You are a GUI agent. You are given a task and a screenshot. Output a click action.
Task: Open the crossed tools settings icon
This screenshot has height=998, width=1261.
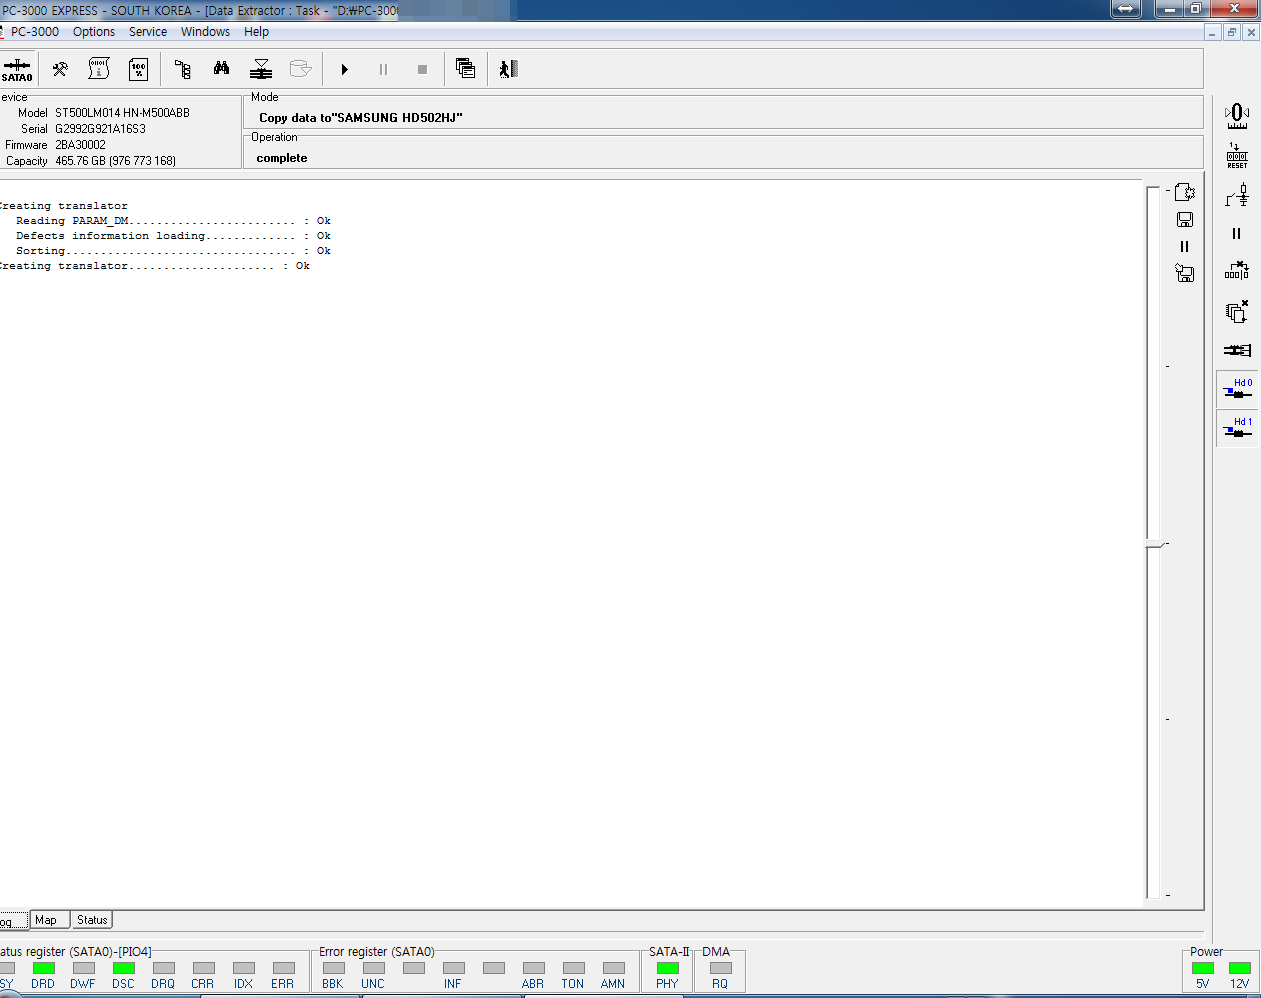click(60, 69)
